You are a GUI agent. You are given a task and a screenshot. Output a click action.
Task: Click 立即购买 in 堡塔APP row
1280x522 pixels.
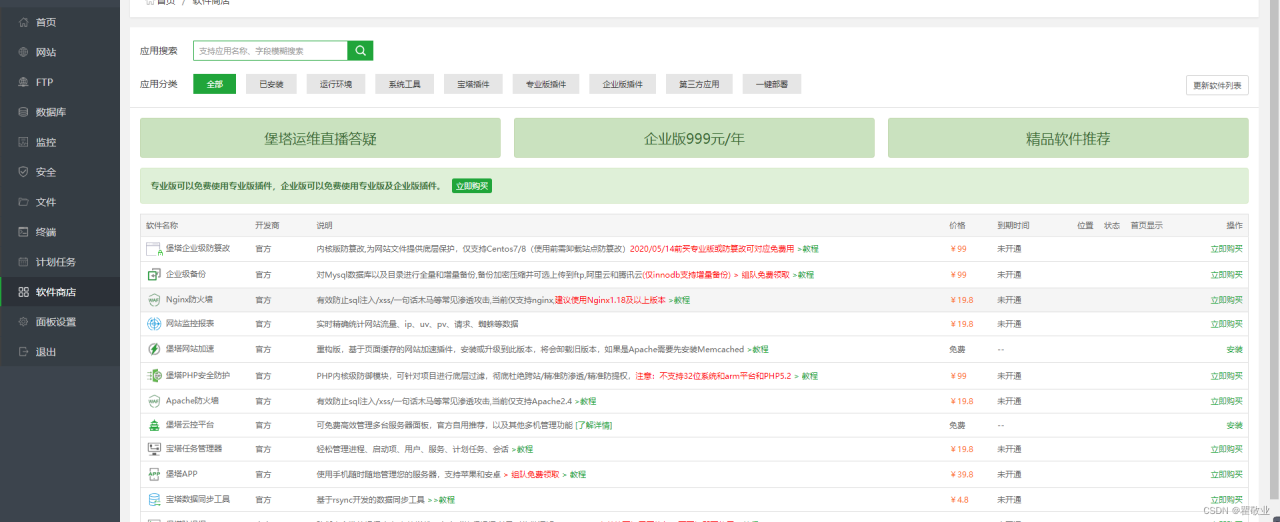coord(1227,474)
